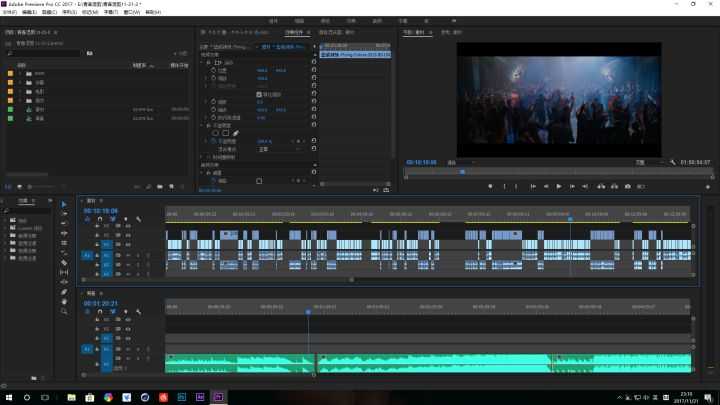The height and width of the screenshot is (405, 720).
Task: Click the Program monitor current timecode
Action: (422, 161)
